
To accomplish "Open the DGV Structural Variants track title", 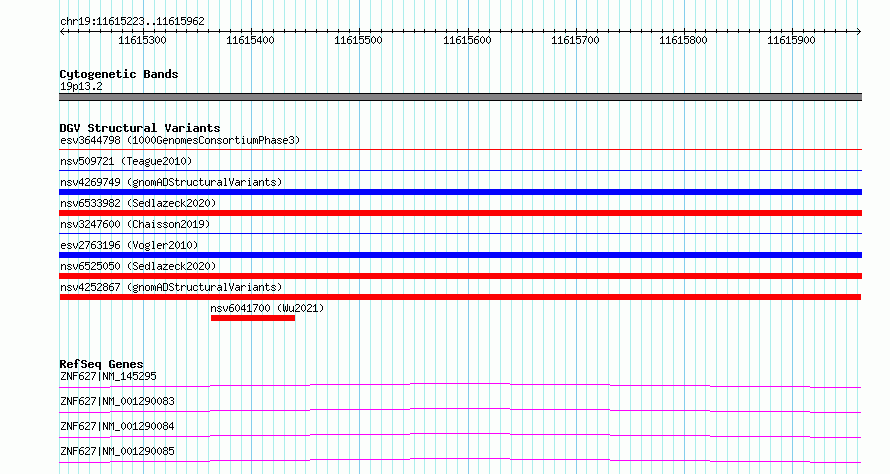I will click(140, 128).
